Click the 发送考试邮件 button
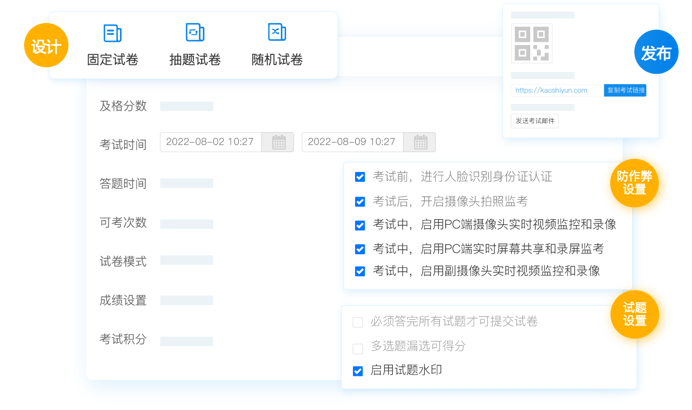The height and width of the screenshot is (410, 692). pyautogui.click(x=535, y=121)
